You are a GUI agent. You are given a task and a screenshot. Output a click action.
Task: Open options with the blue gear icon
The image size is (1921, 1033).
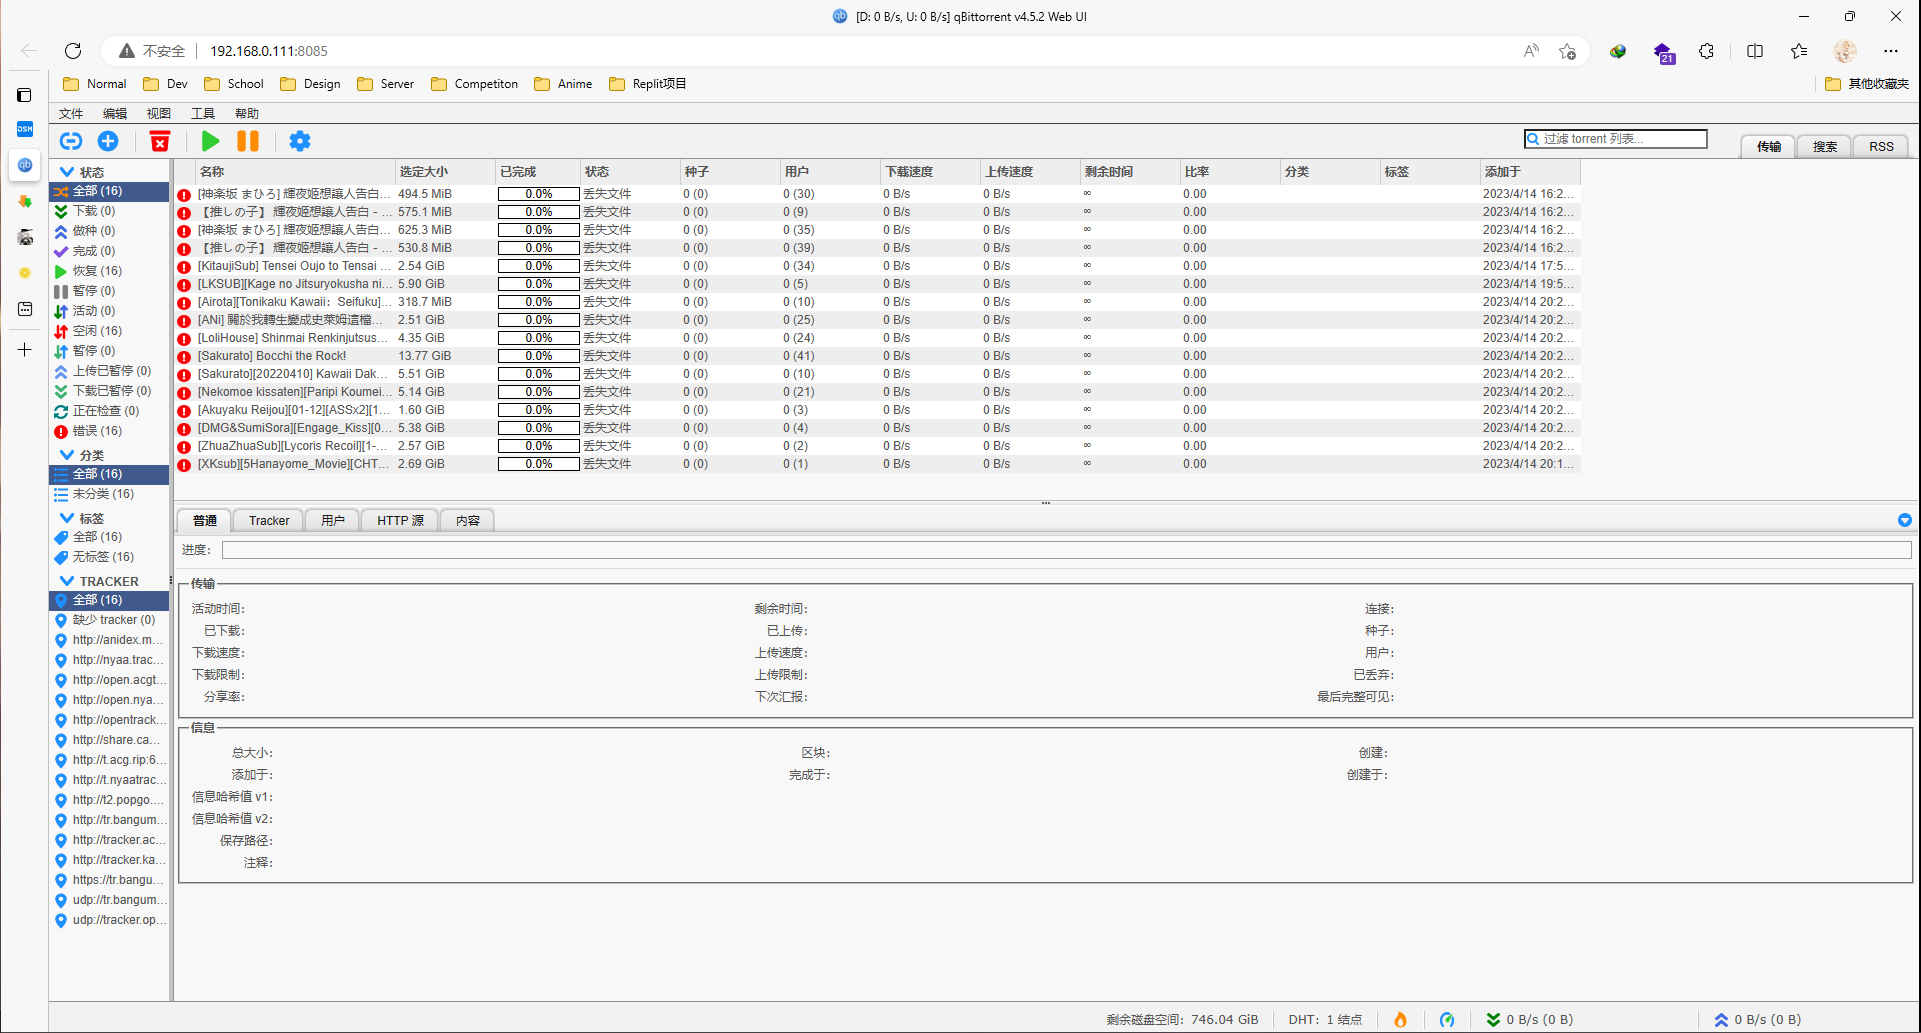300,142
